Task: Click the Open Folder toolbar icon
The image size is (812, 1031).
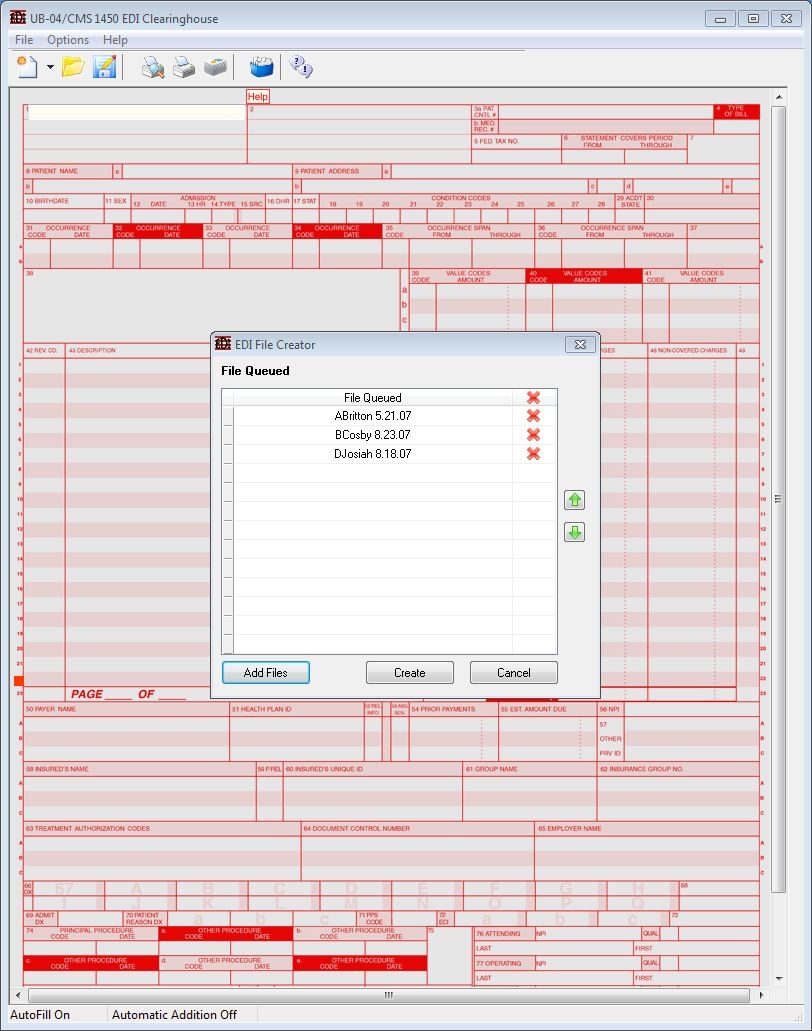Action: tap(72, 68)
